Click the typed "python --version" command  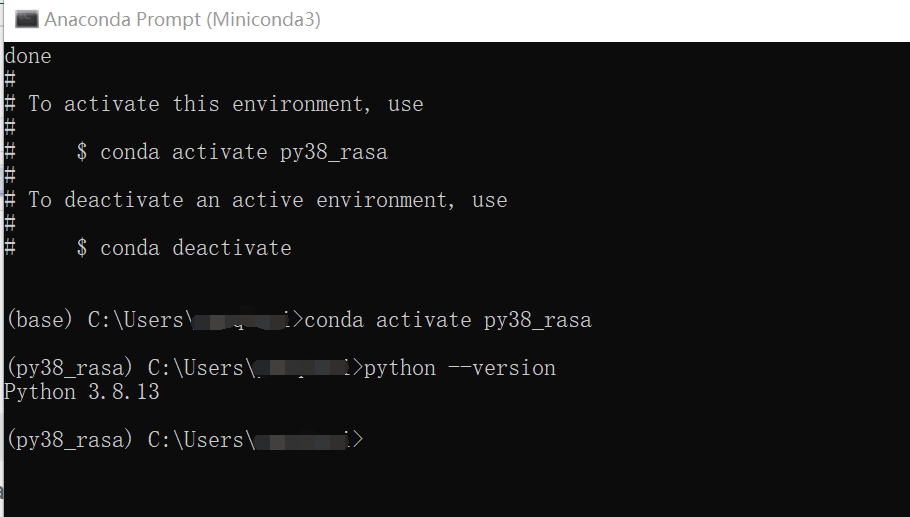pos(460,368)
